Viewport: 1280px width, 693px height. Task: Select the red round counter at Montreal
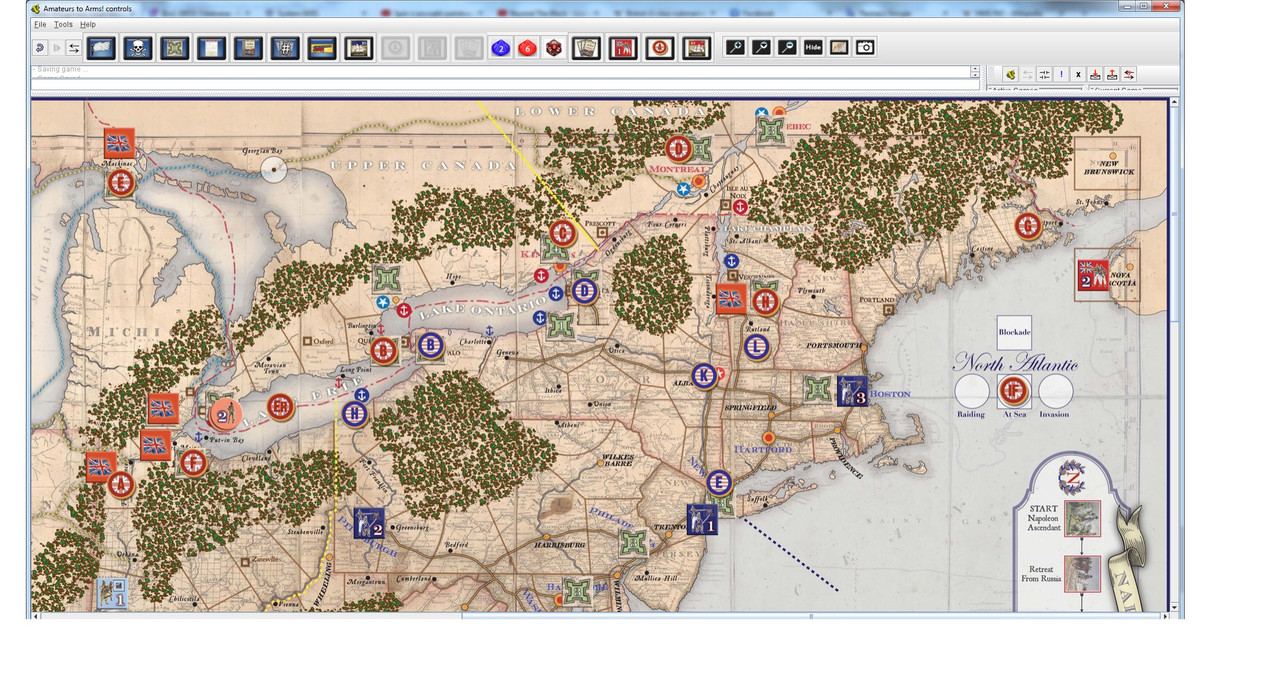(x=679, y=149)
